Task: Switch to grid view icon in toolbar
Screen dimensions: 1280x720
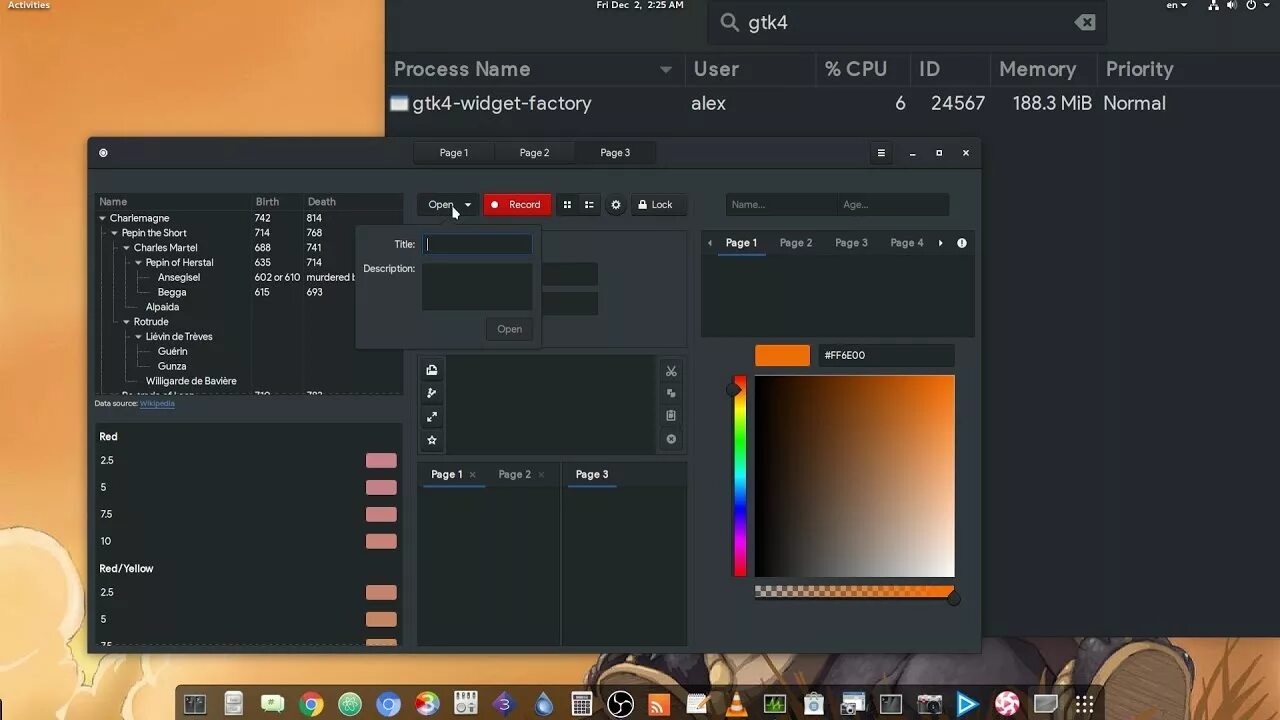Action: (567, 205)
